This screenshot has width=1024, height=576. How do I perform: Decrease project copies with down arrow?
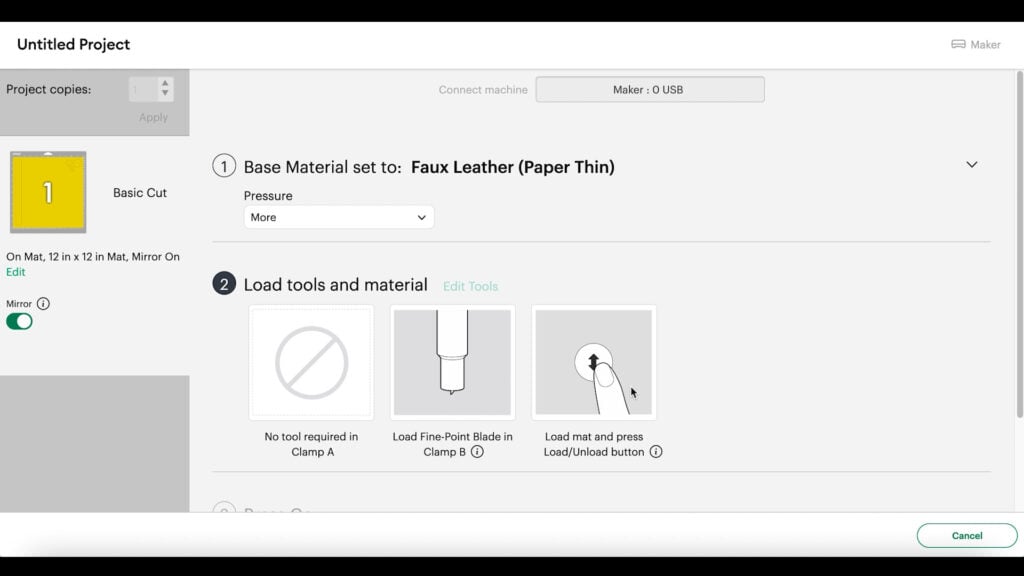(x=165, y=93)
